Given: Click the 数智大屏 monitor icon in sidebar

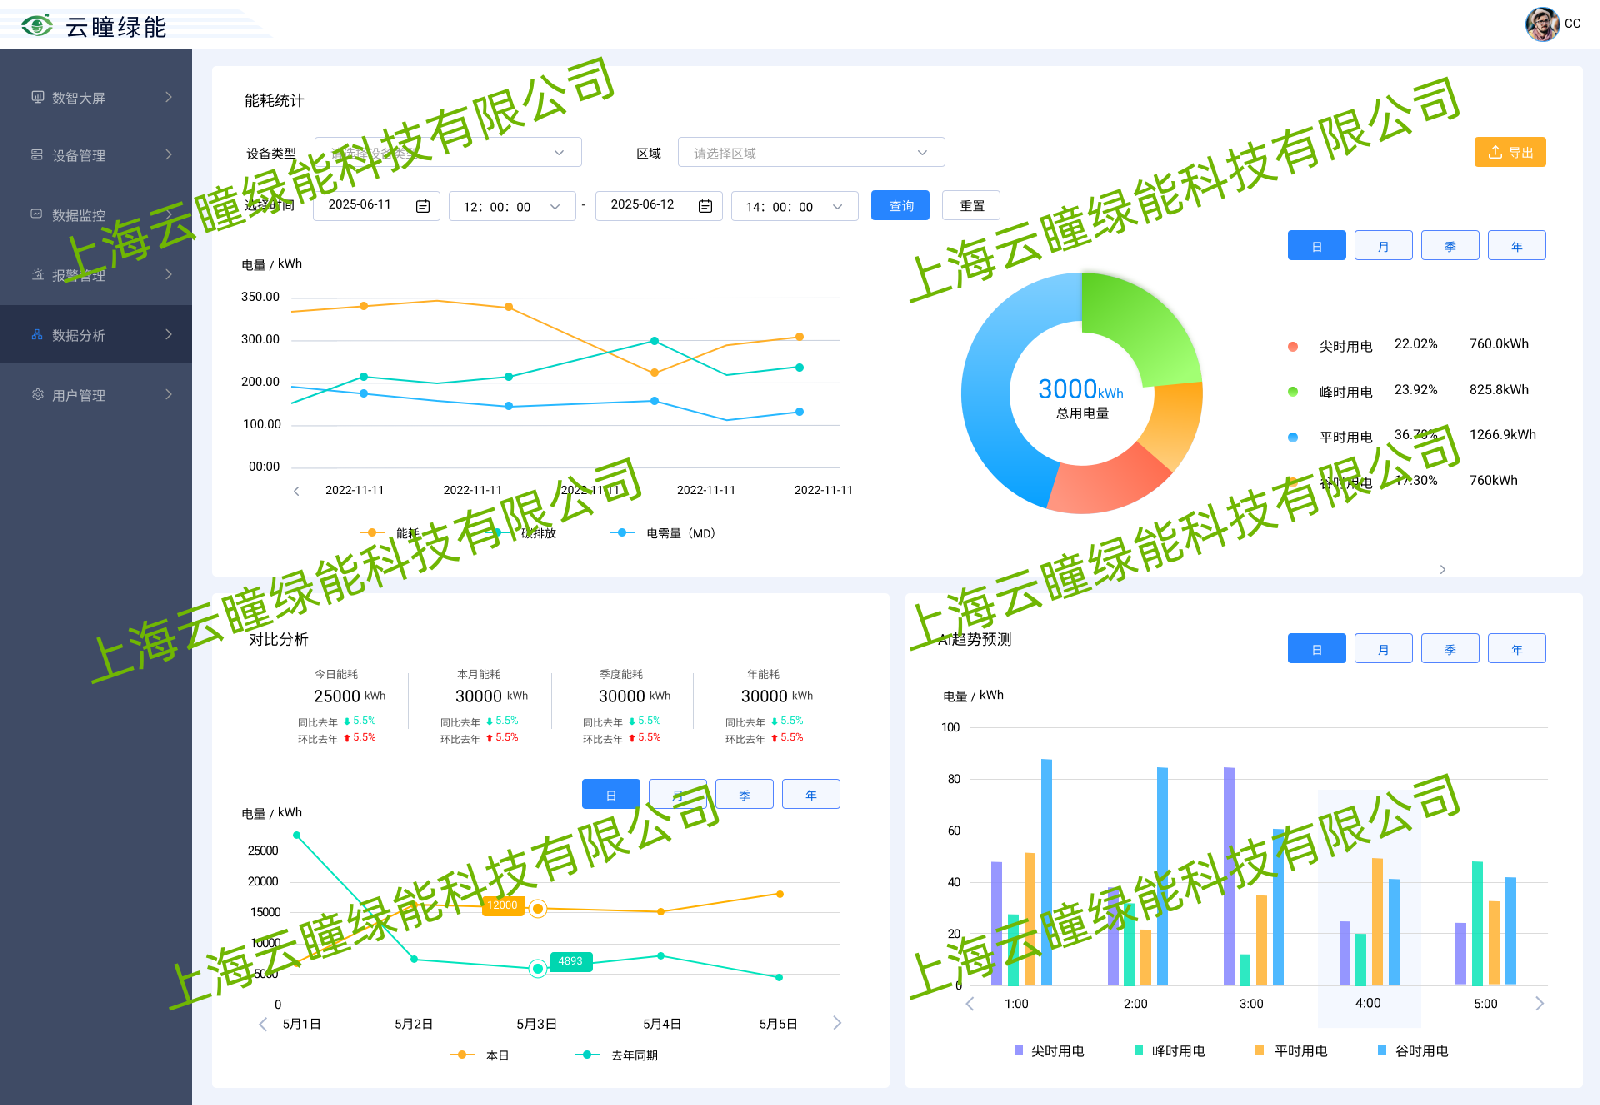Looking at the screenshot, I should pos(38,97).
